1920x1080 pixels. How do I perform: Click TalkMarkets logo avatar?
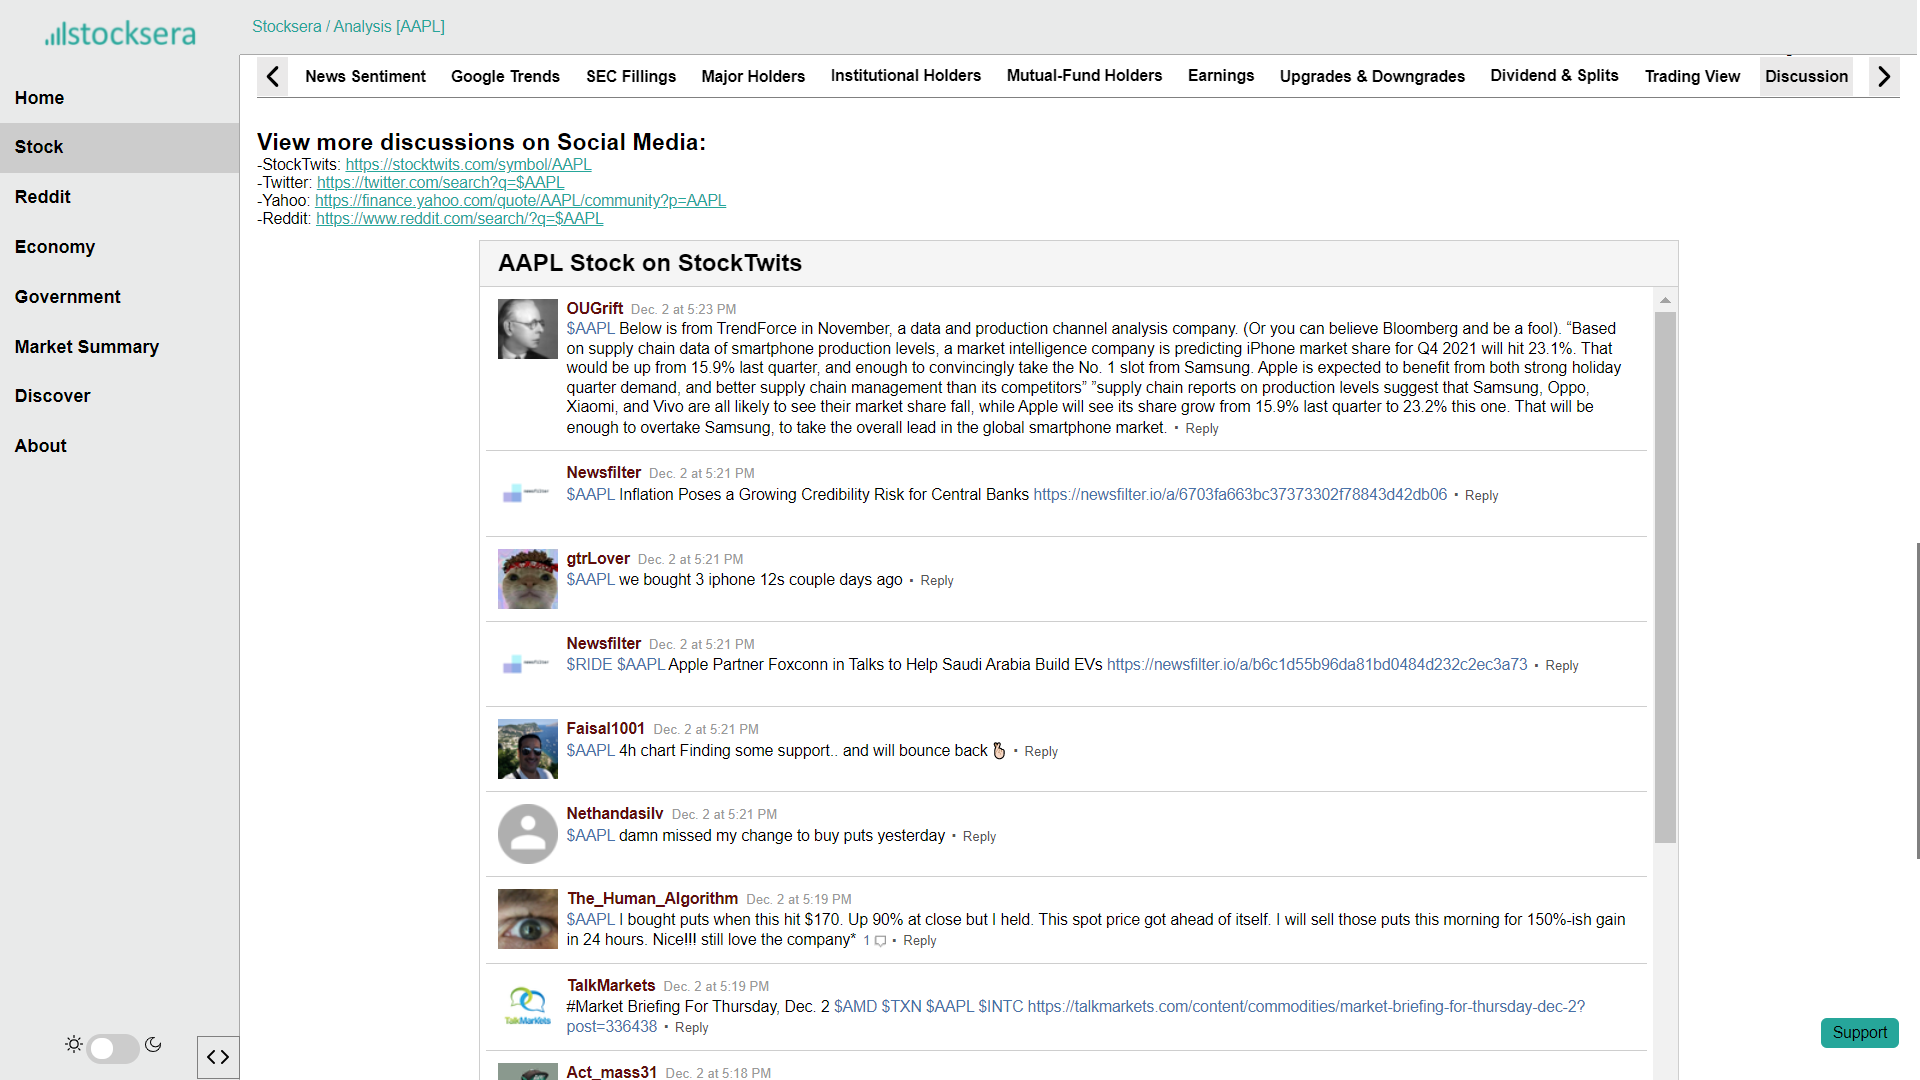point(527,1005)
